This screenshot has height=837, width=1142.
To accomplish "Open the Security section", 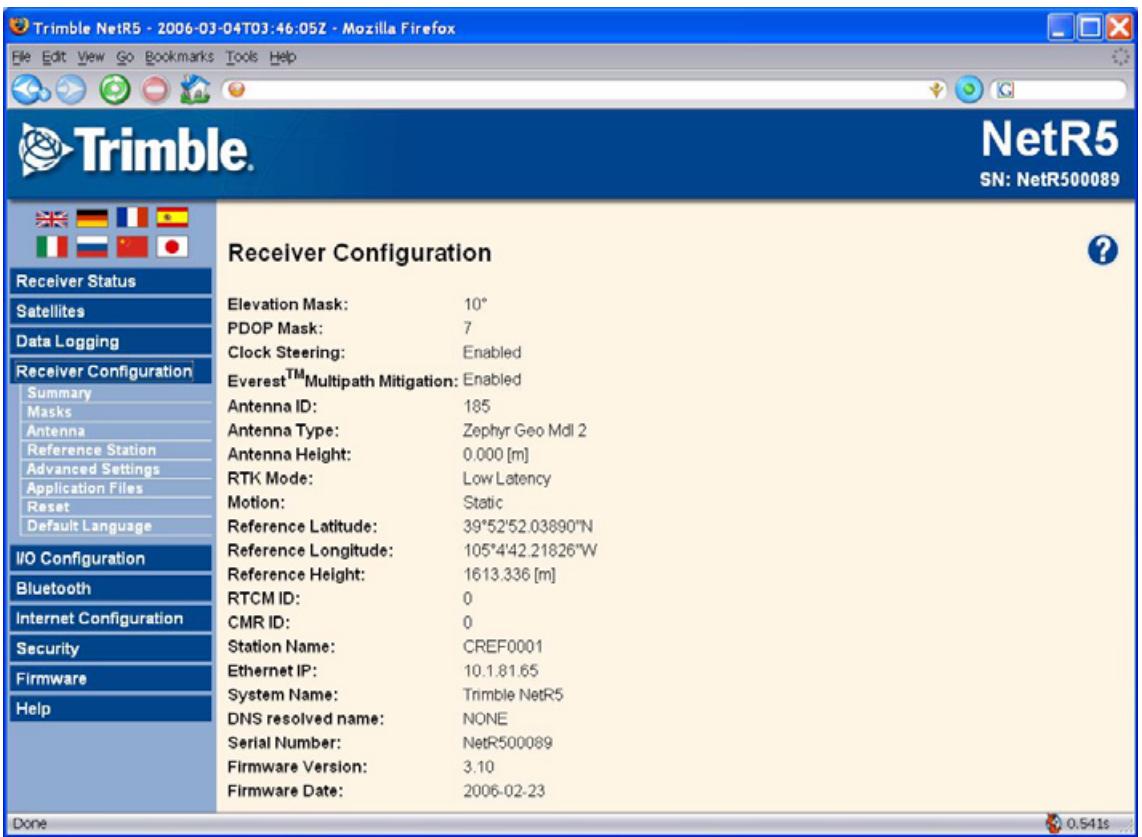I will 111,648.
